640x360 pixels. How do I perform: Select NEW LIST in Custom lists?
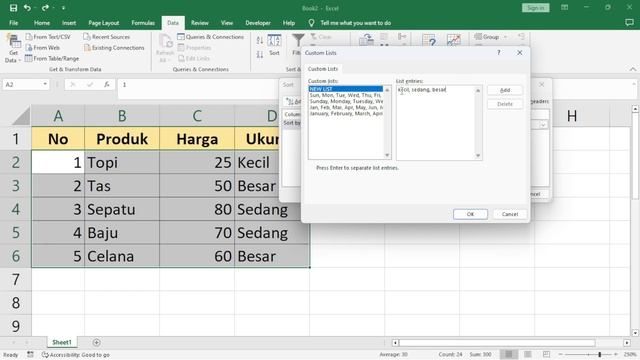point(346,89)
